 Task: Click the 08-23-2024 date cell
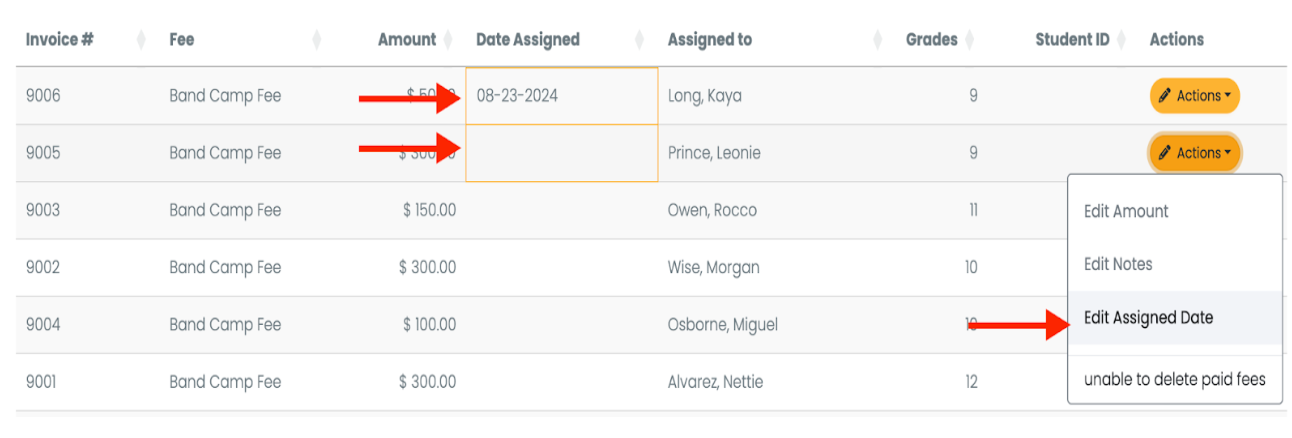tap(562, 96)
